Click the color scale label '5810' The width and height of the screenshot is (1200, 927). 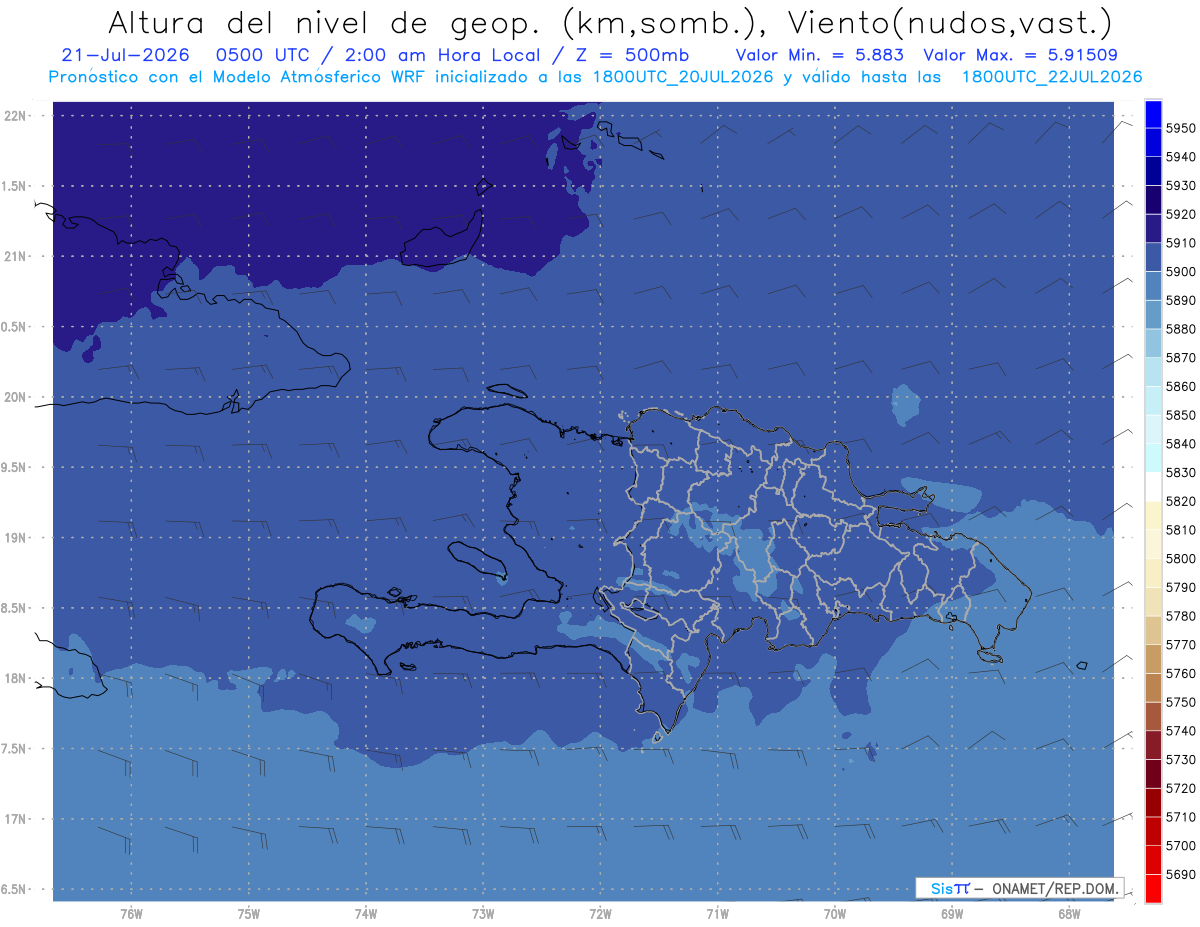1181,529
